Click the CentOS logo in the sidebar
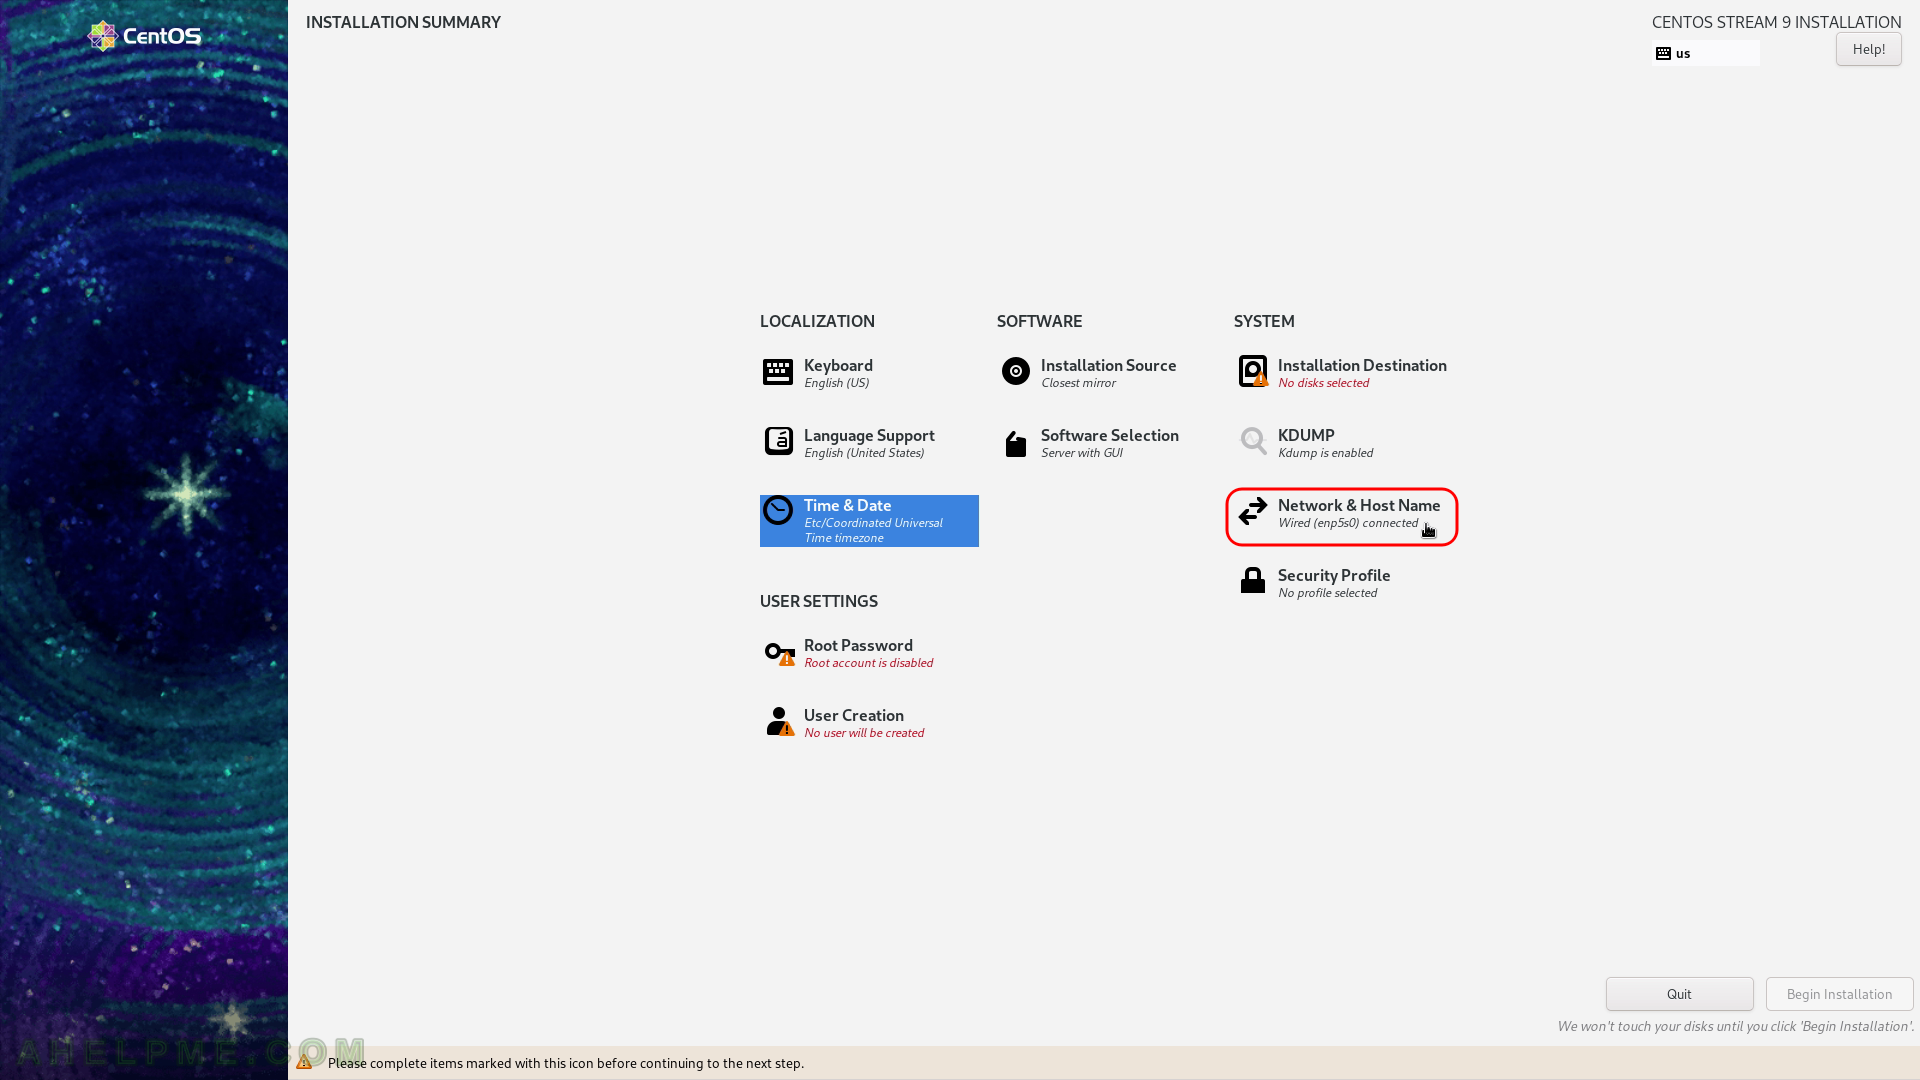This screenshot has width=1920, height=1080. [144, 36]
